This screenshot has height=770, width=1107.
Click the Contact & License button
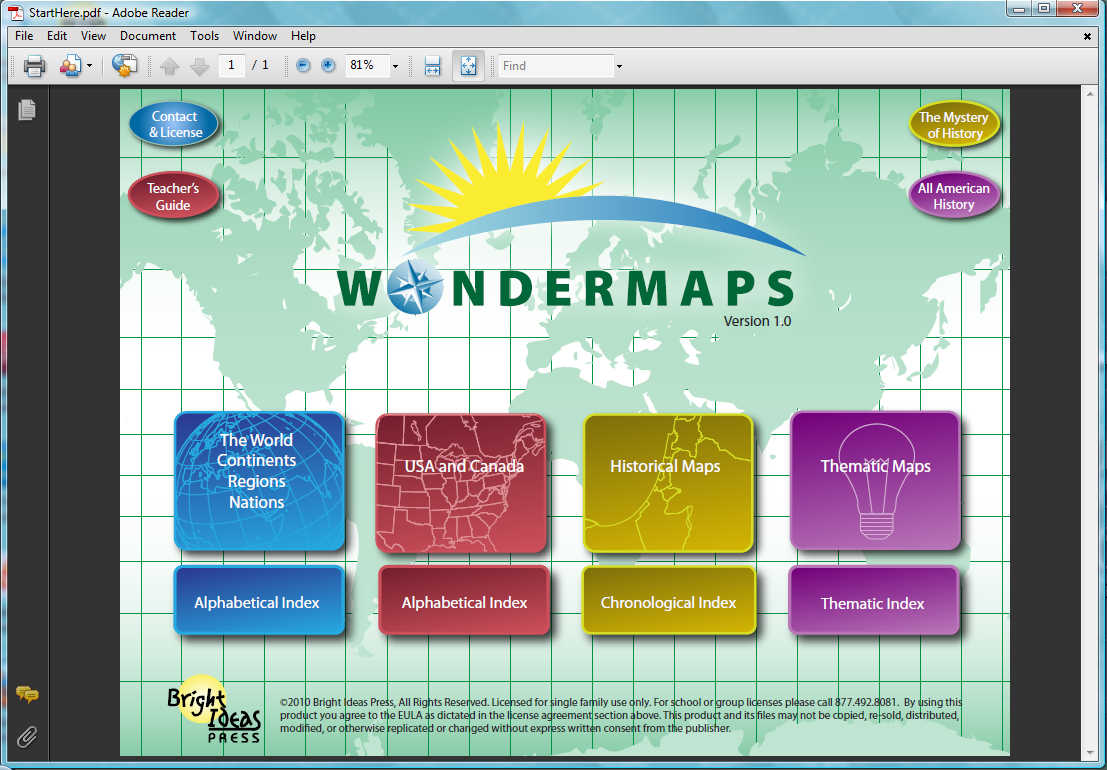tap(174, 124)
